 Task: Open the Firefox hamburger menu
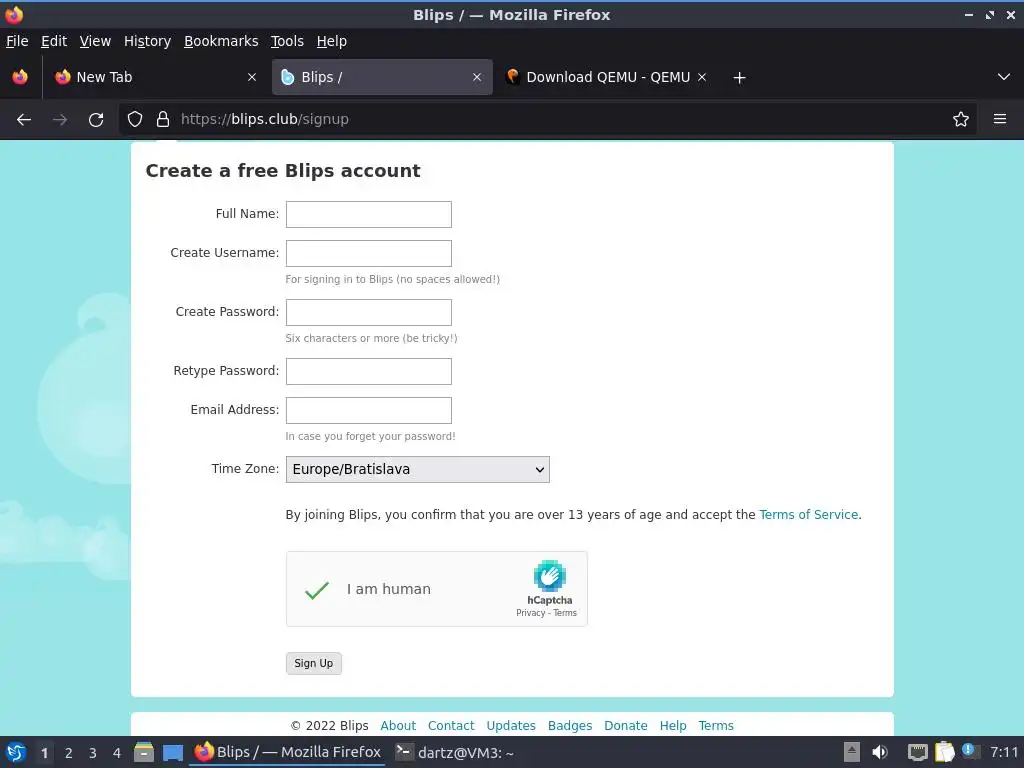click(999, 119)
